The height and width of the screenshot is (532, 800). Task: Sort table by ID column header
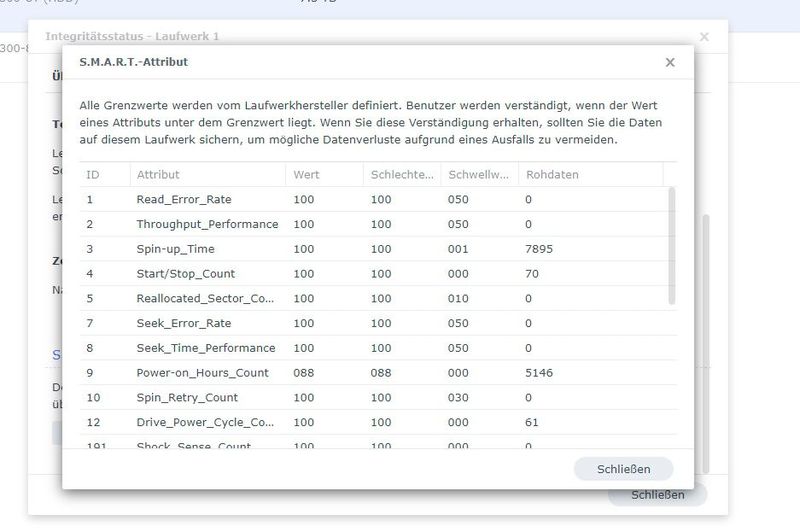pos(105,174)
